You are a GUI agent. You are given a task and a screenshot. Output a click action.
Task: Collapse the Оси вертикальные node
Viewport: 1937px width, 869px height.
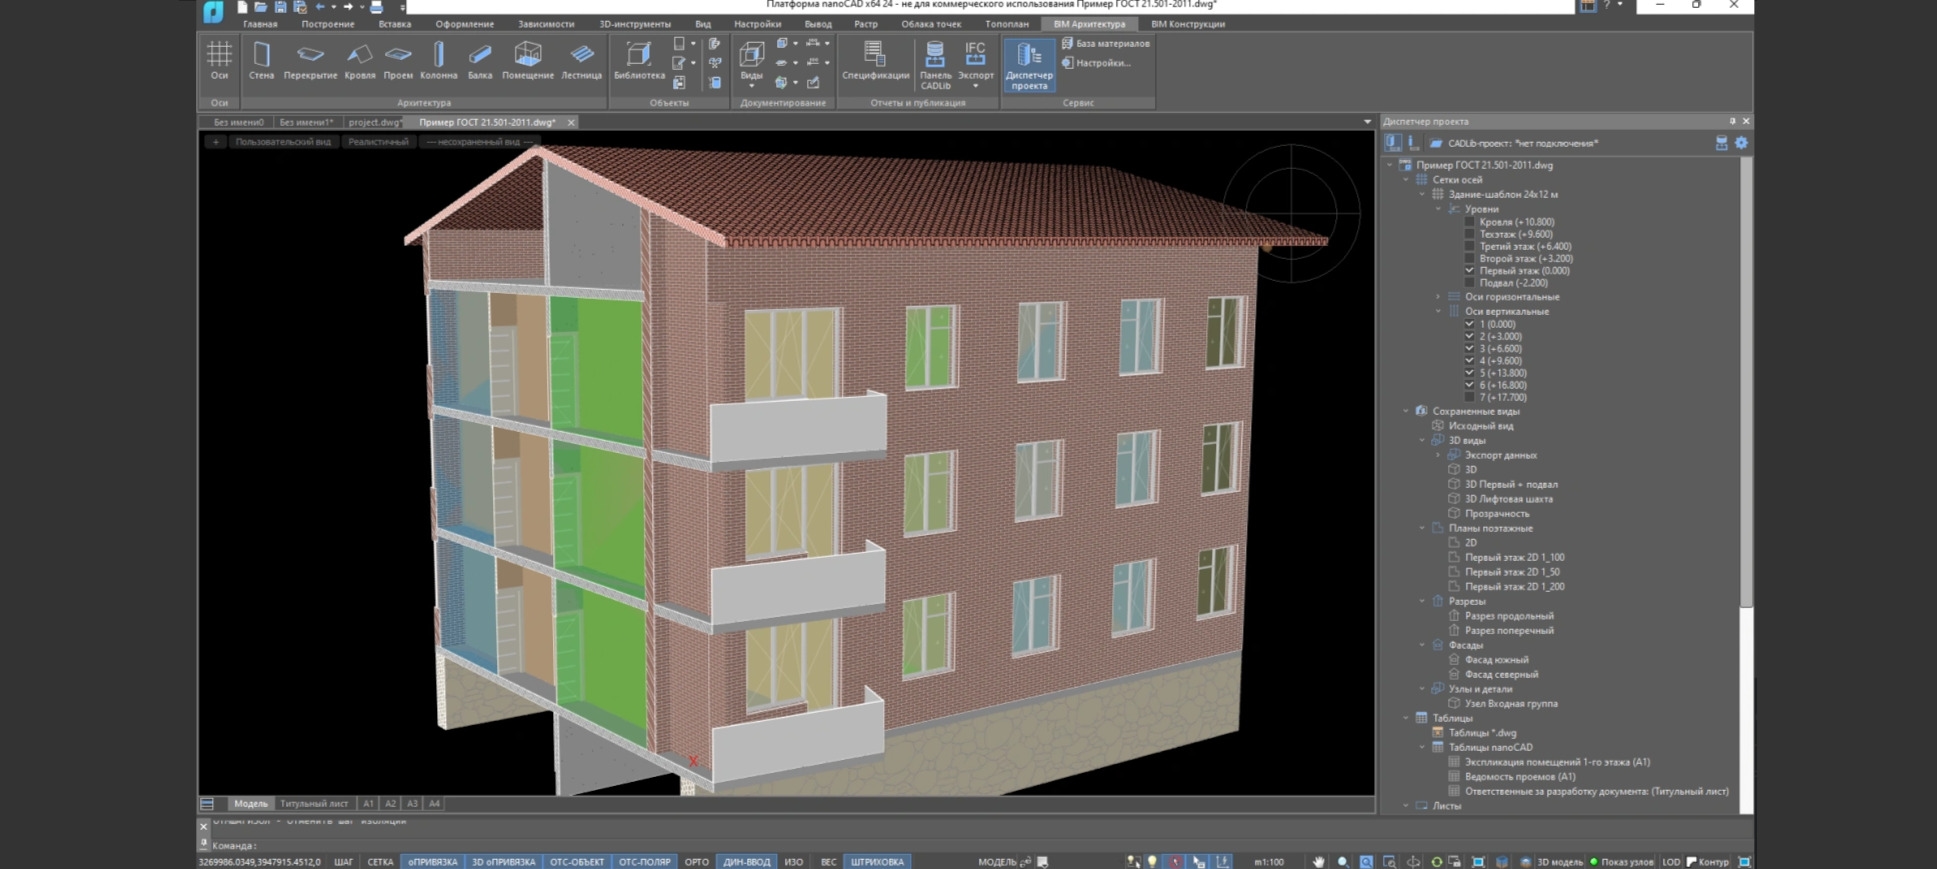(1438, 311)
